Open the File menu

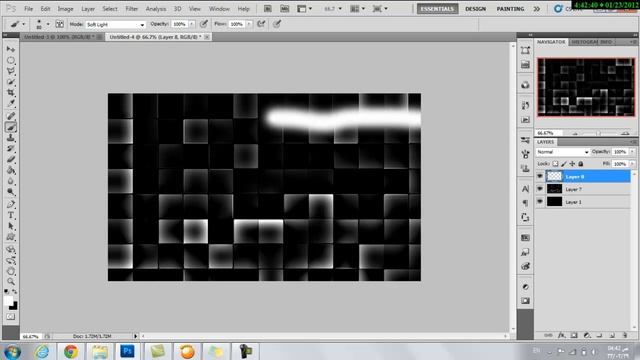(29, 9)
